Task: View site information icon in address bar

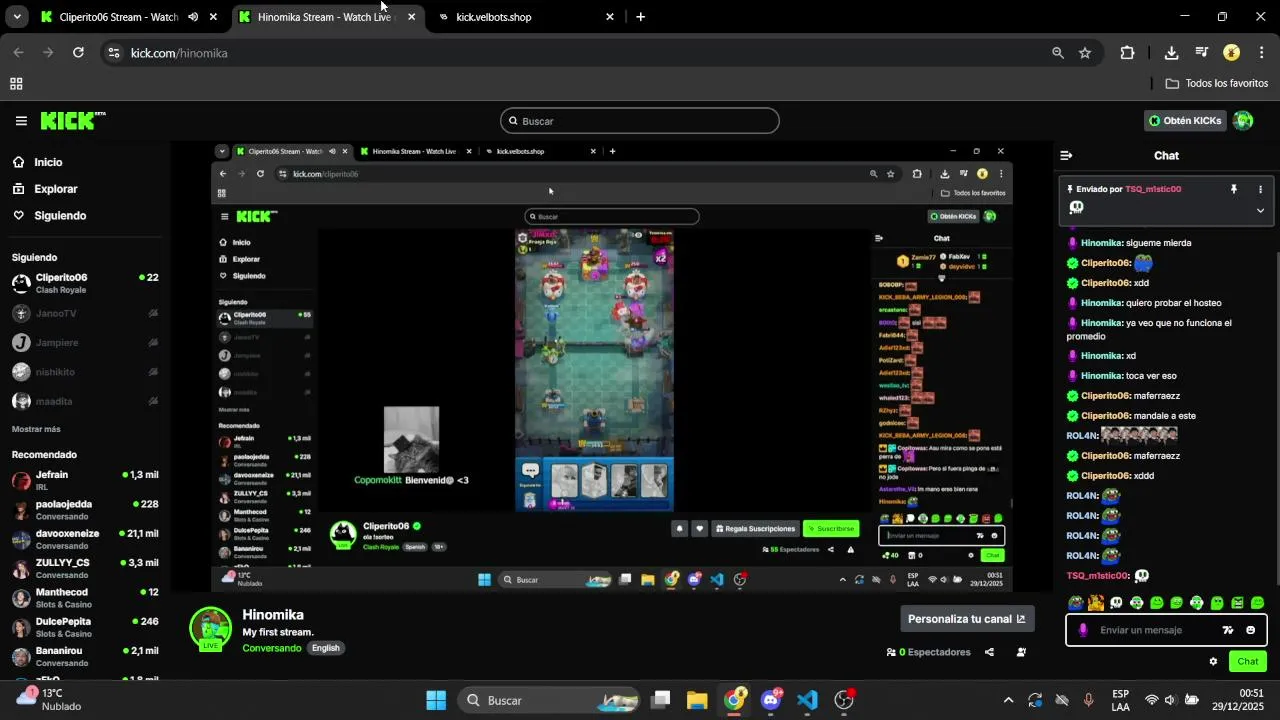Action: tap(114, 53)
